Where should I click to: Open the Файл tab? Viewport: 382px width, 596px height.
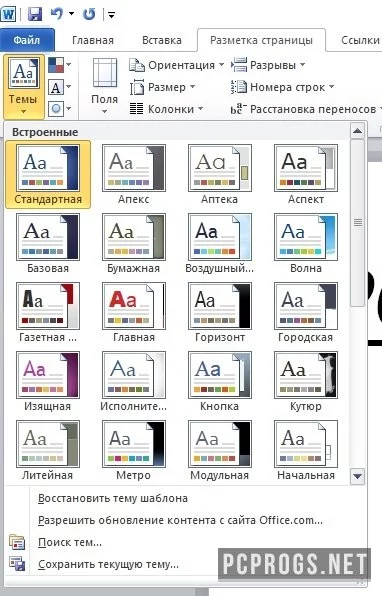pos(27,40)
